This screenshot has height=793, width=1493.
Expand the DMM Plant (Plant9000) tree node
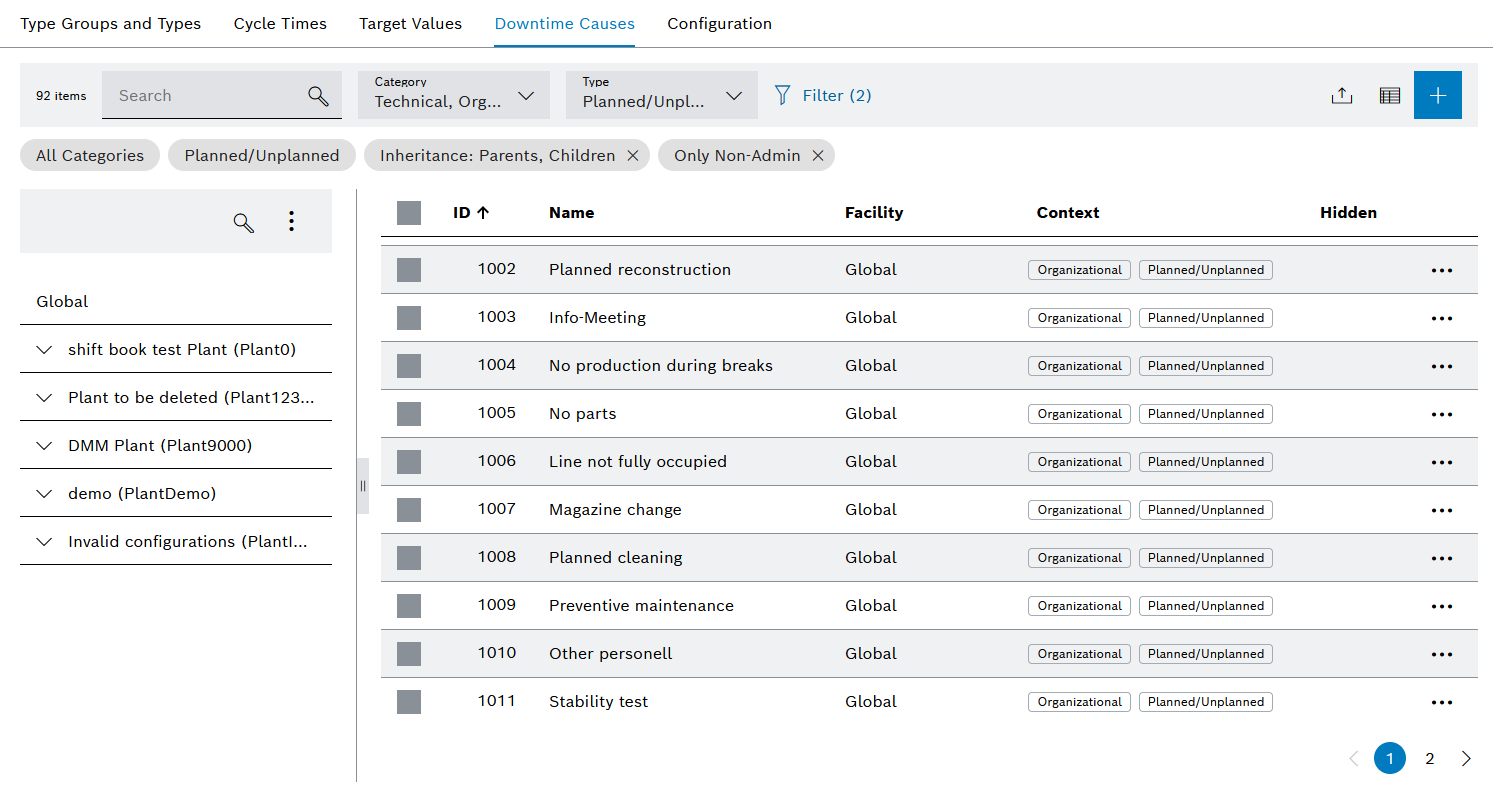tap(44, 446)
